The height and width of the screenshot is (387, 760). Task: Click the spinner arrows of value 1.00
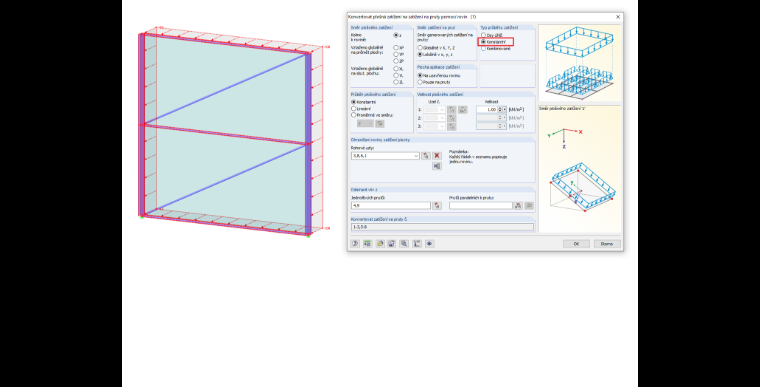pos(500,110)
